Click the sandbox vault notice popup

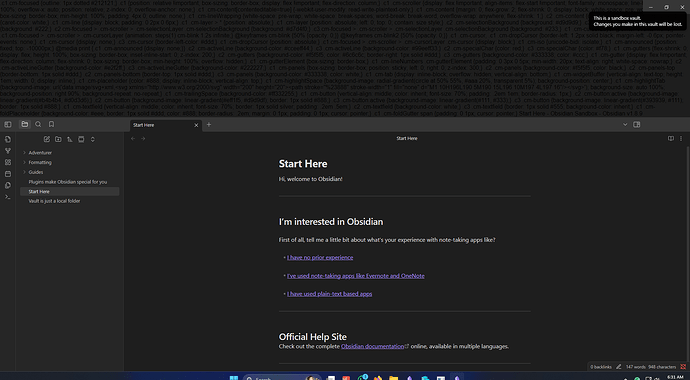[637, 21]
